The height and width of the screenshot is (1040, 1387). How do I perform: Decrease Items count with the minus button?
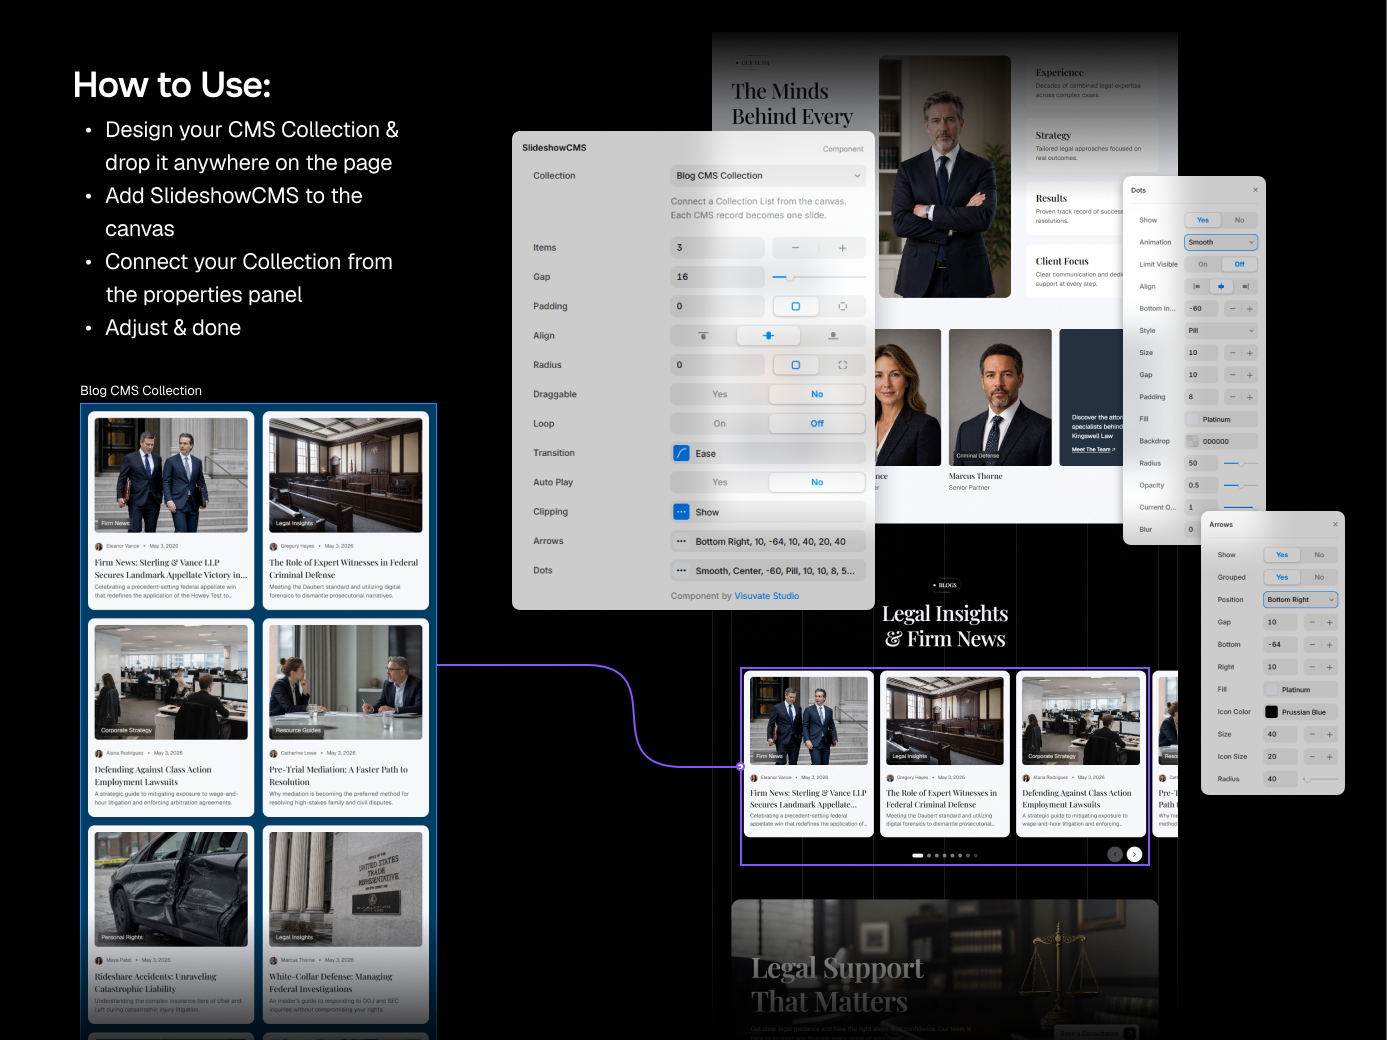point(795,248)
